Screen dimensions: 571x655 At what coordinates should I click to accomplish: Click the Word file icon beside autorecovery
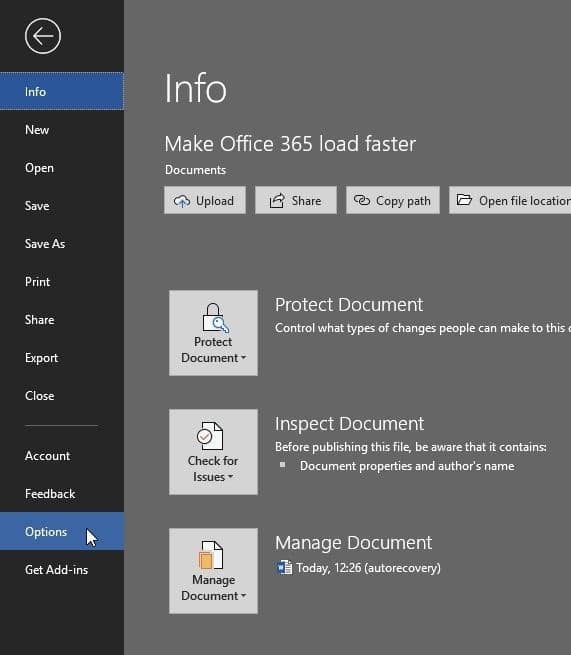click(x=284, y=568)
